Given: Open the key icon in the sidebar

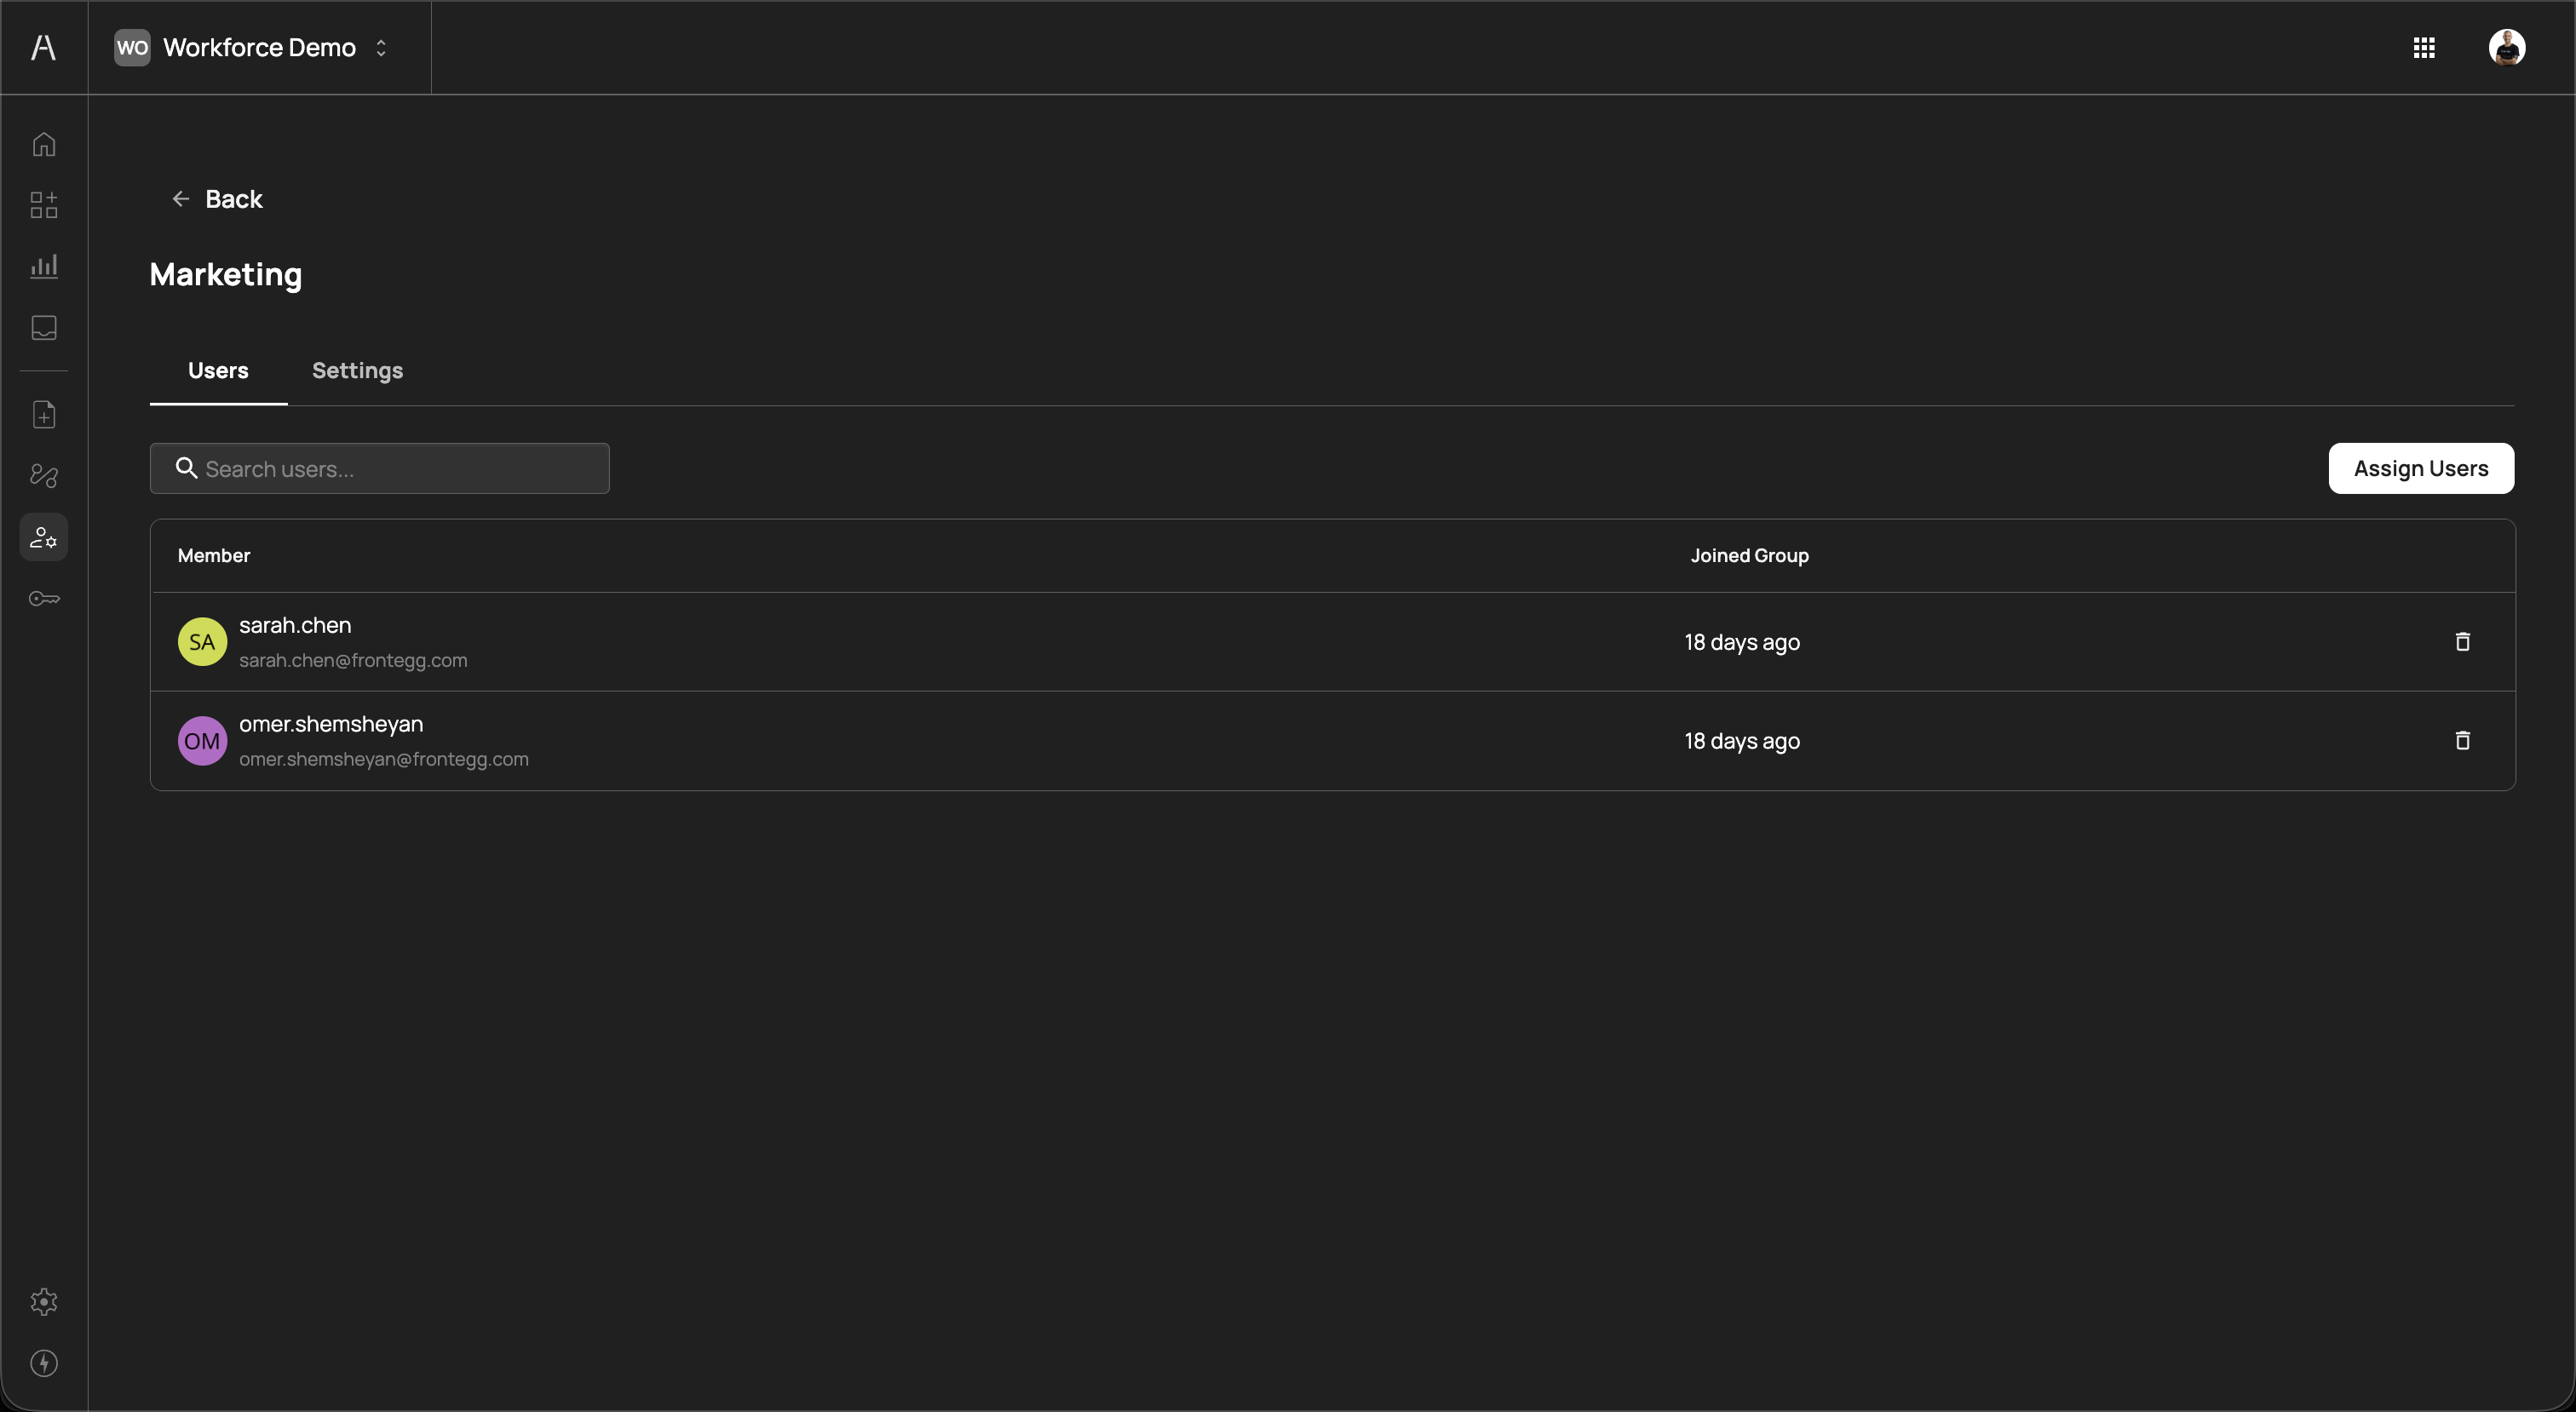Looking at the screenshot, I should click(44, 598).
